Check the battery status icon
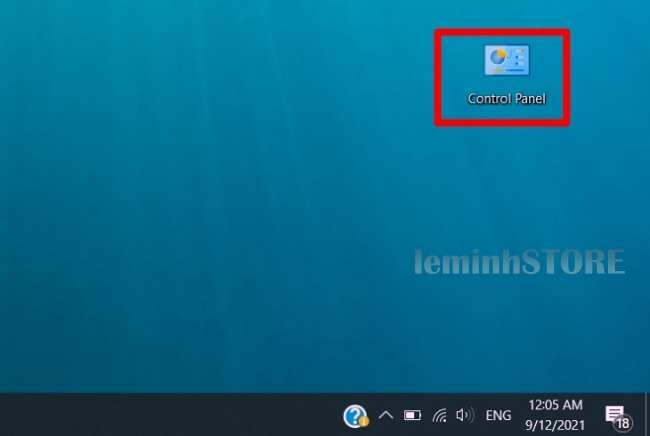The height and width of the screenshot is (436, 650). 412,415
